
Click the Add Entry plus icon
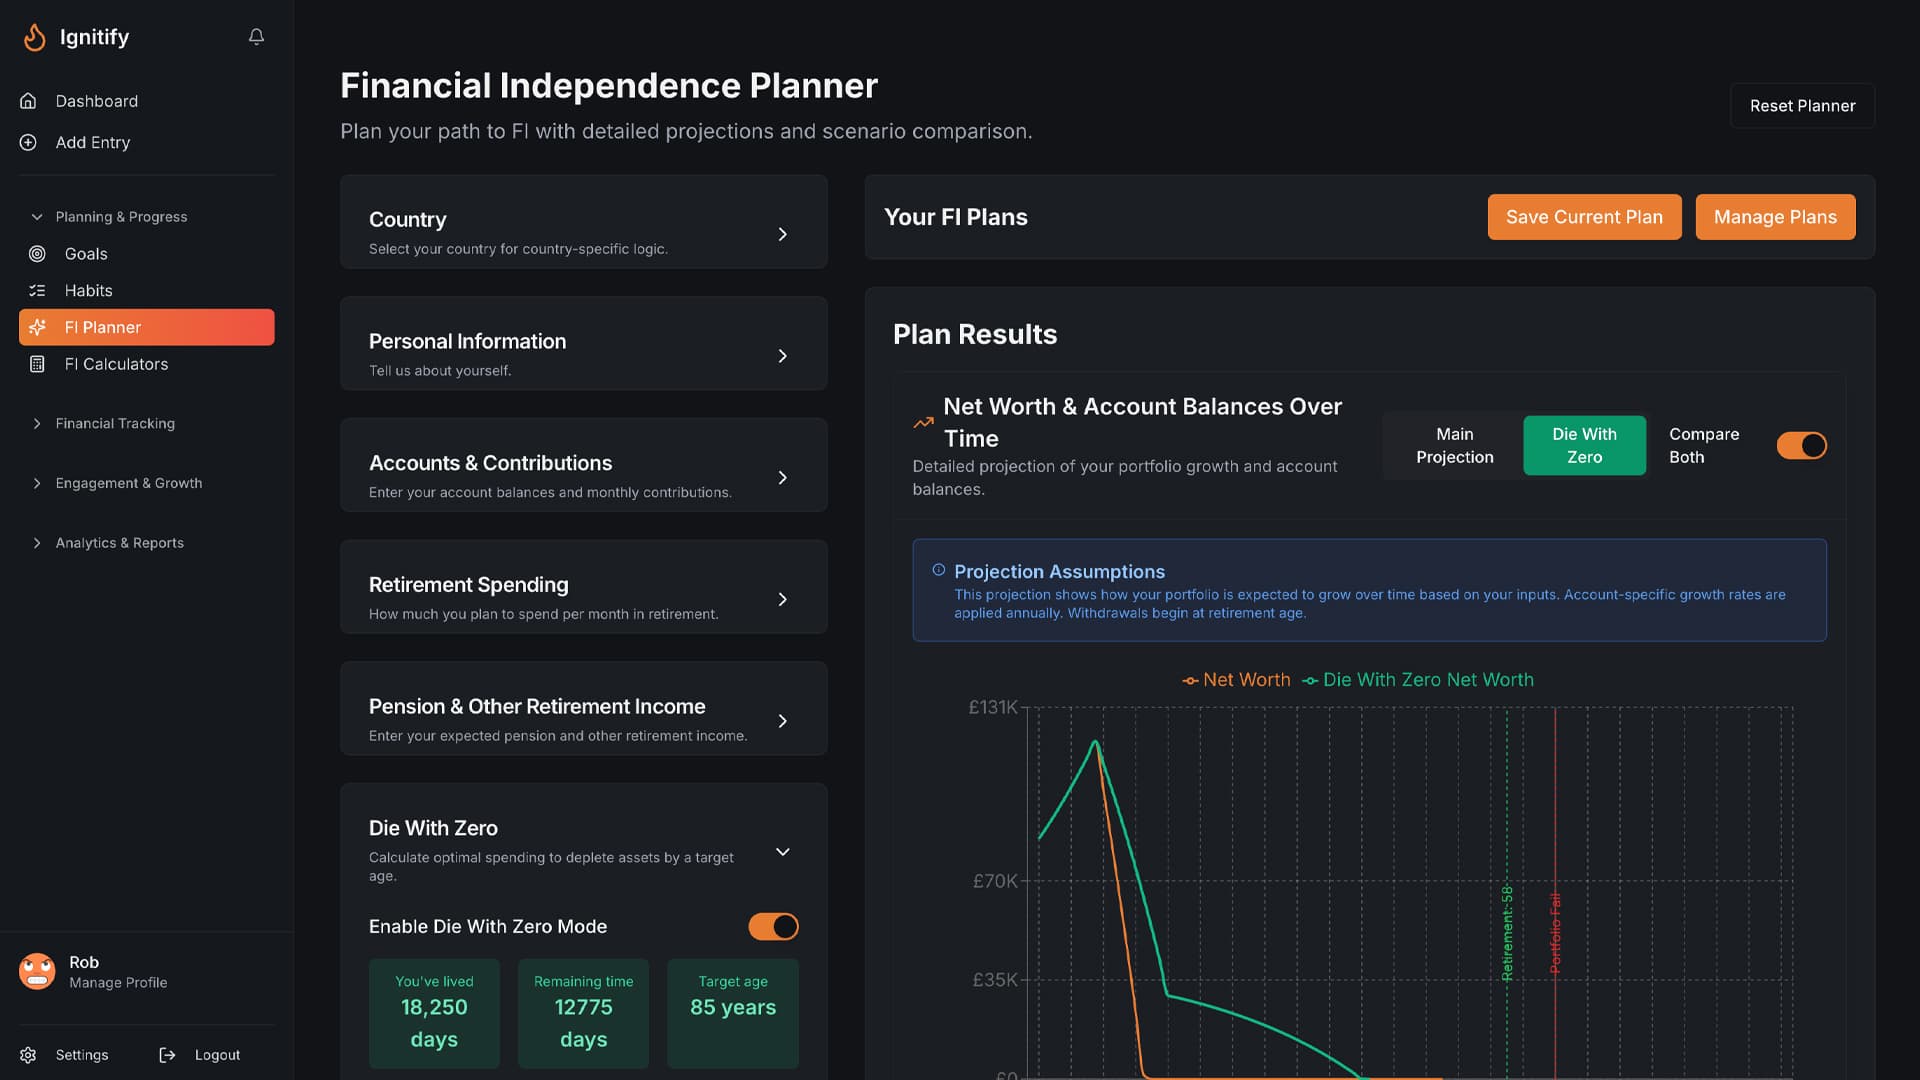[28, 142]
